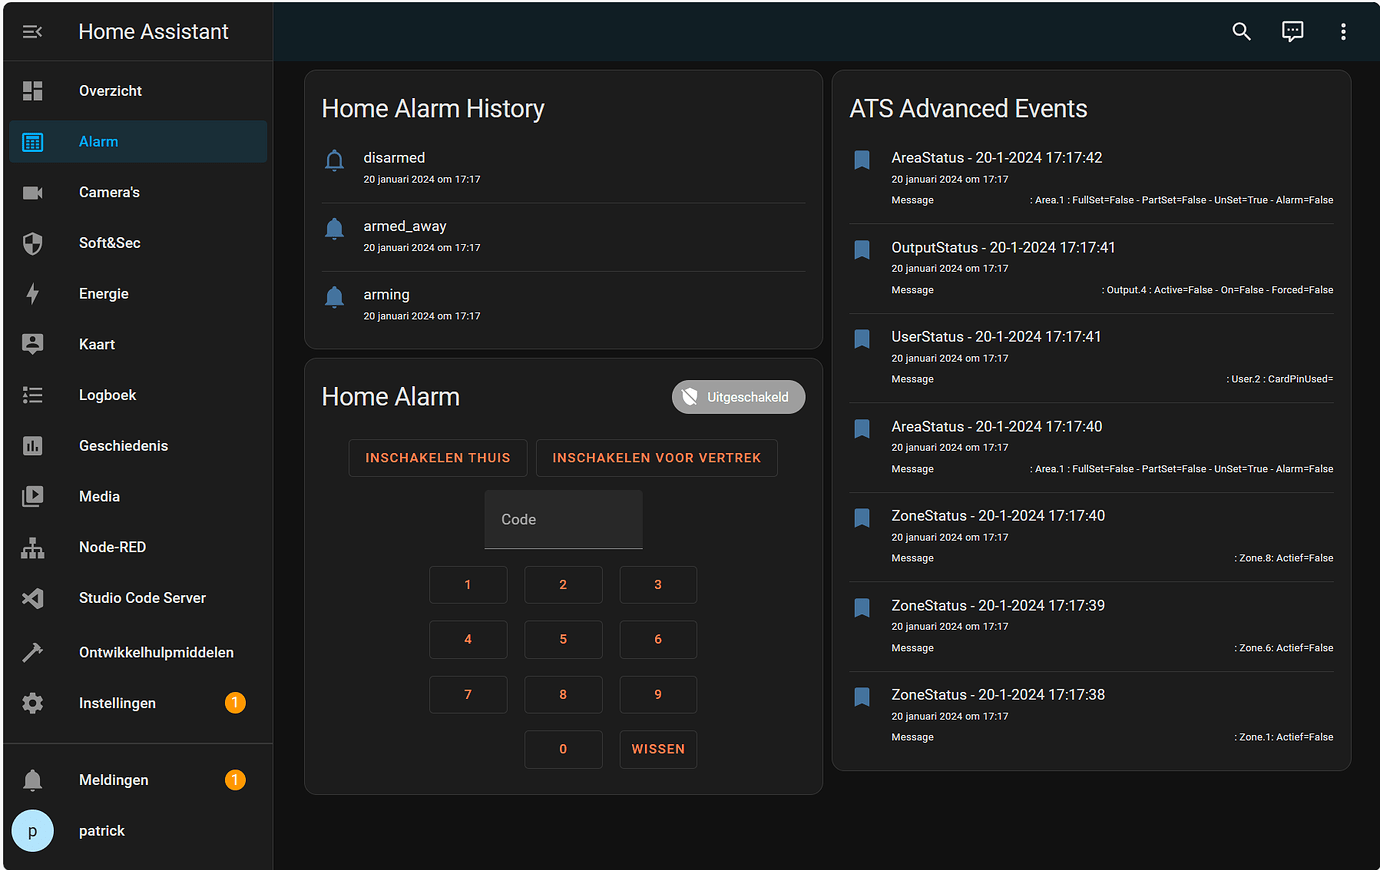1380x870 pixels.
Task: Open the Energie panel icon
Action: click(33, 293)
